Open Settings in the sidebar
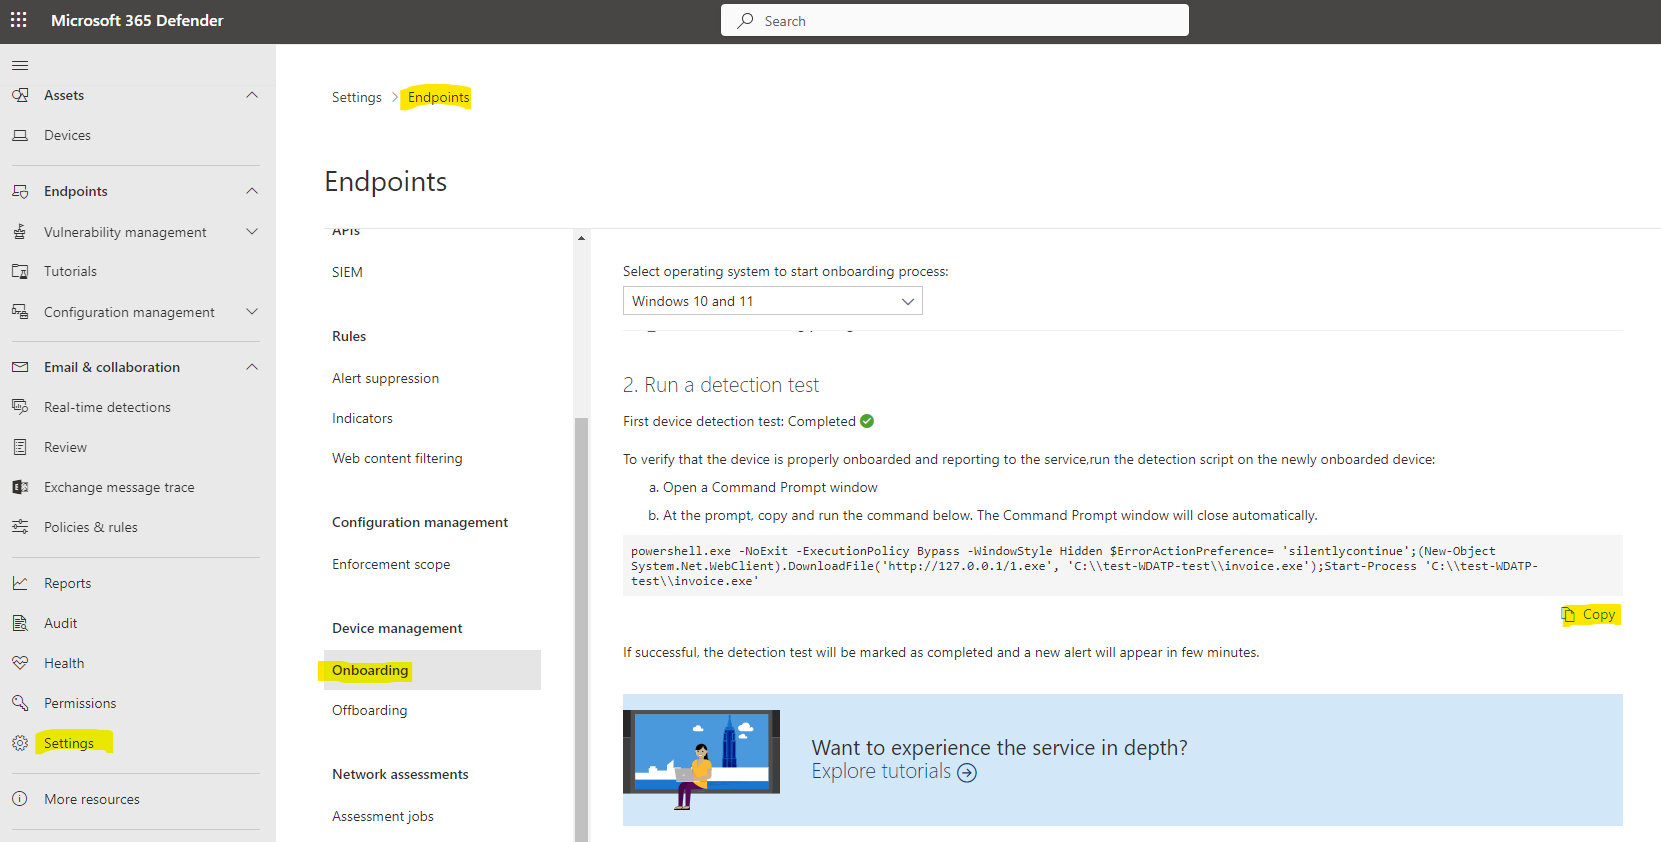 tap(69, 743)
